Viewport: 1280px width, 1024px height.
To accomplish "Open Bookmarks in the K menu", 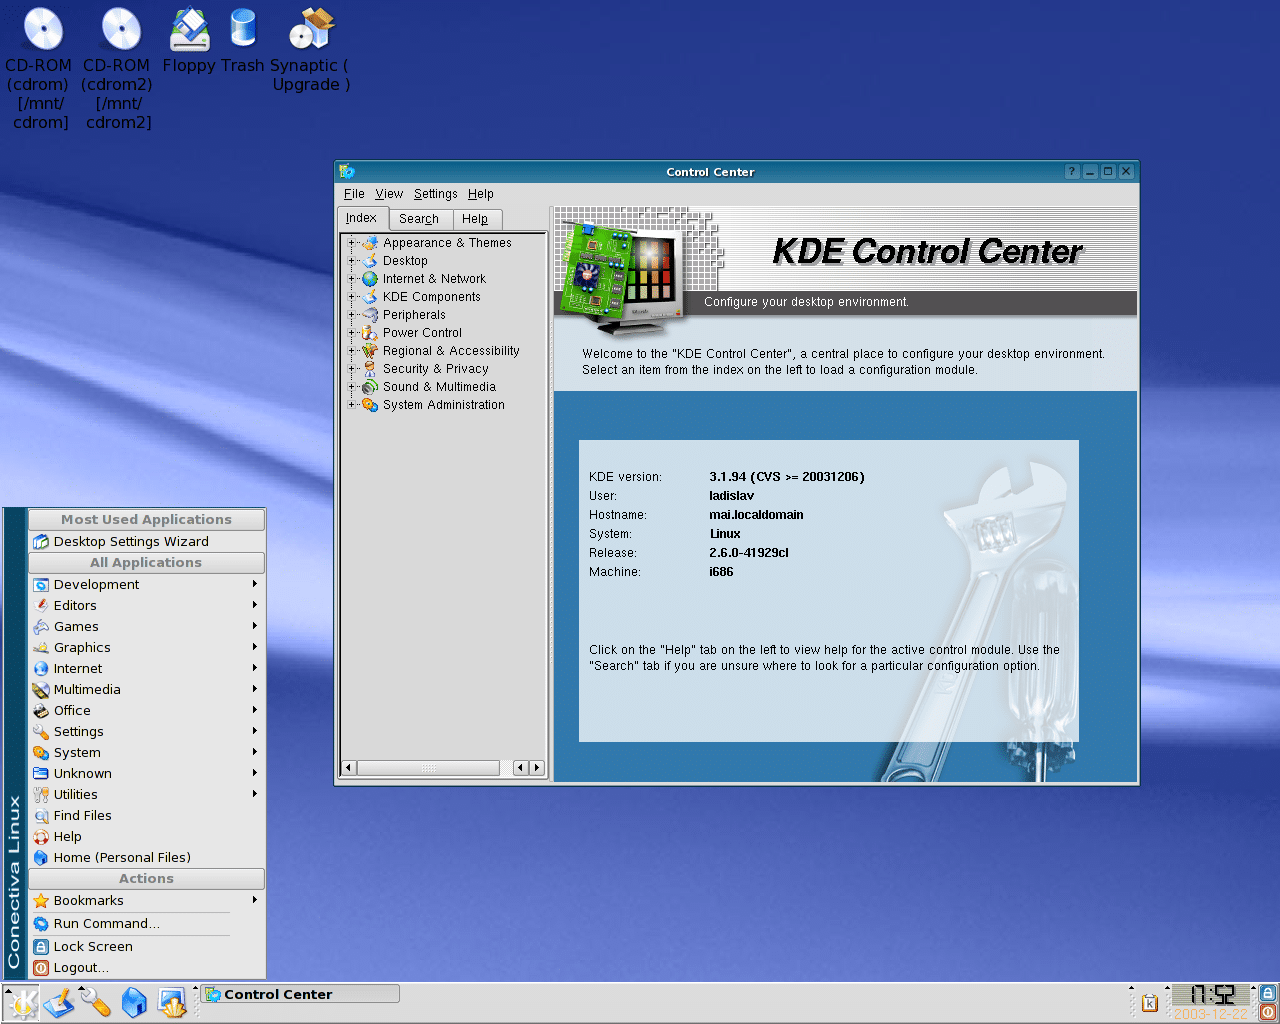I will [x=146, y=901].
